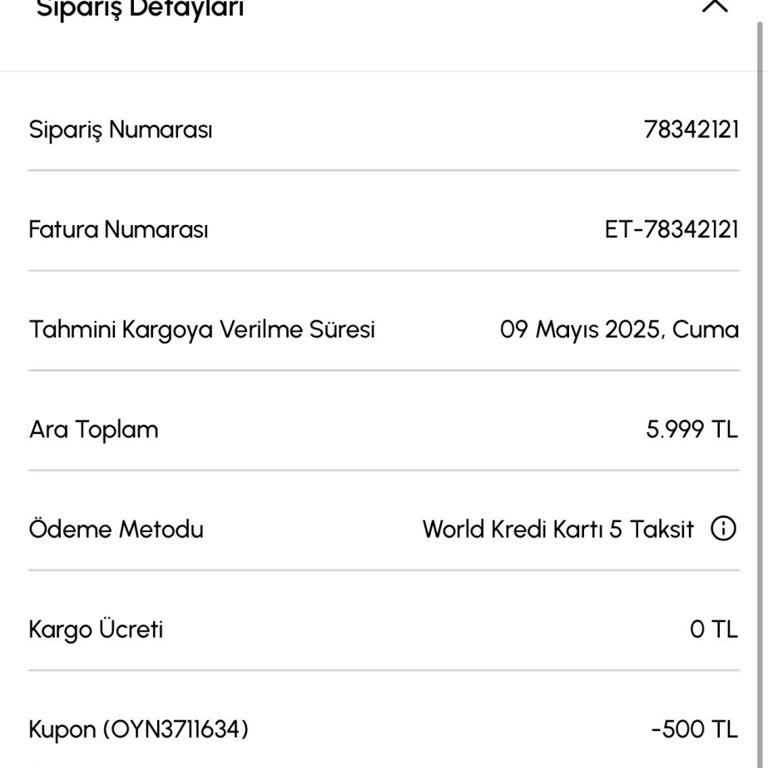
Task: Click the subtotal amount 5.999 TL
Action: click(x=692, y=430)
